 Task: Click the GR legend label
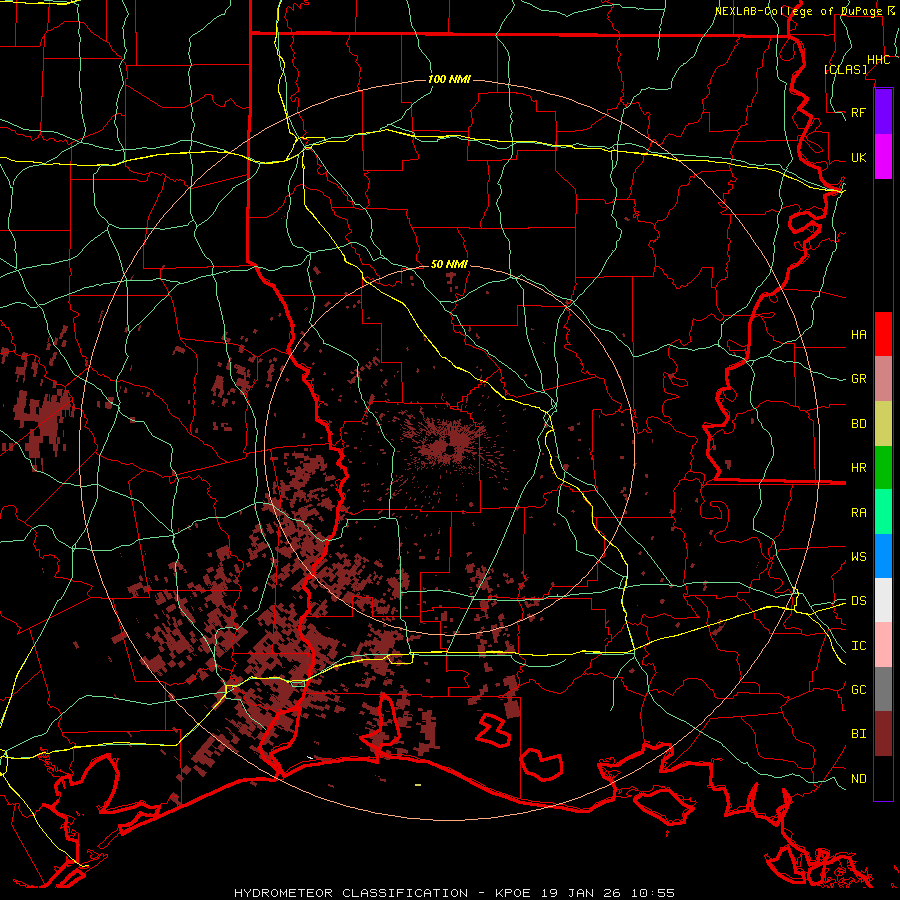pyautogui.click(x=859, y=379)
